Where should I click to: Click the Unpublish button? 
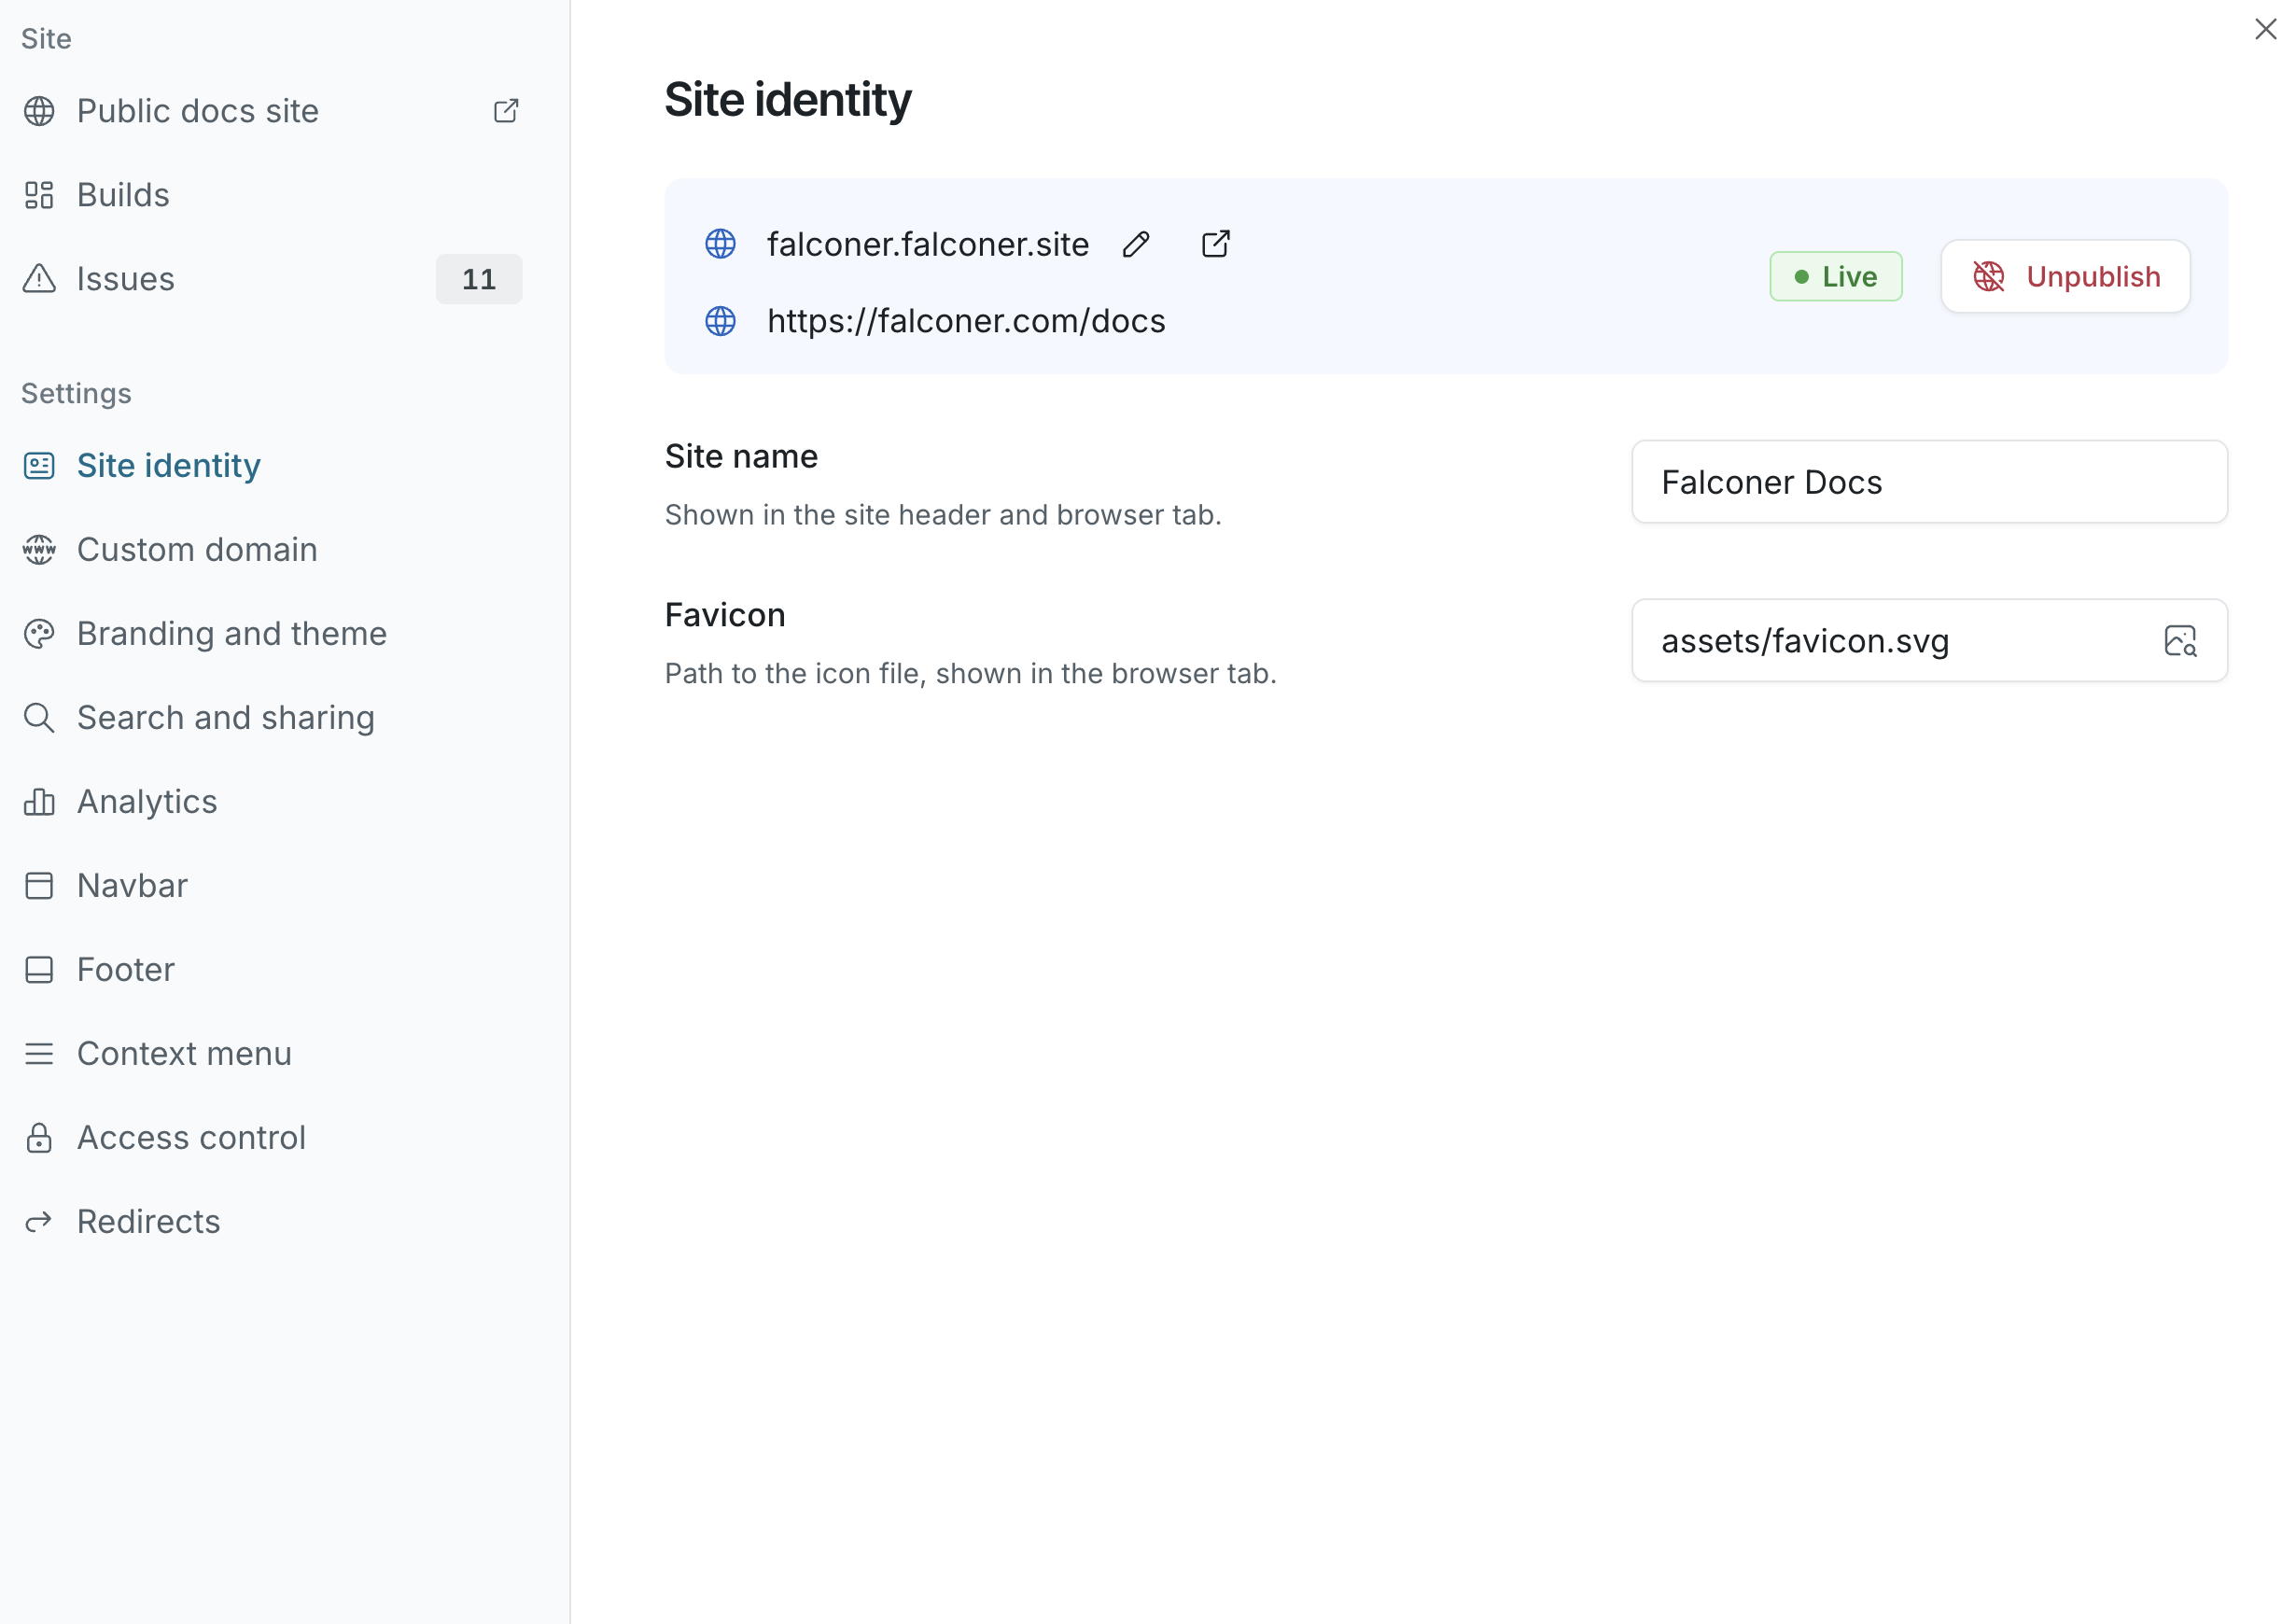[2065, 277]
